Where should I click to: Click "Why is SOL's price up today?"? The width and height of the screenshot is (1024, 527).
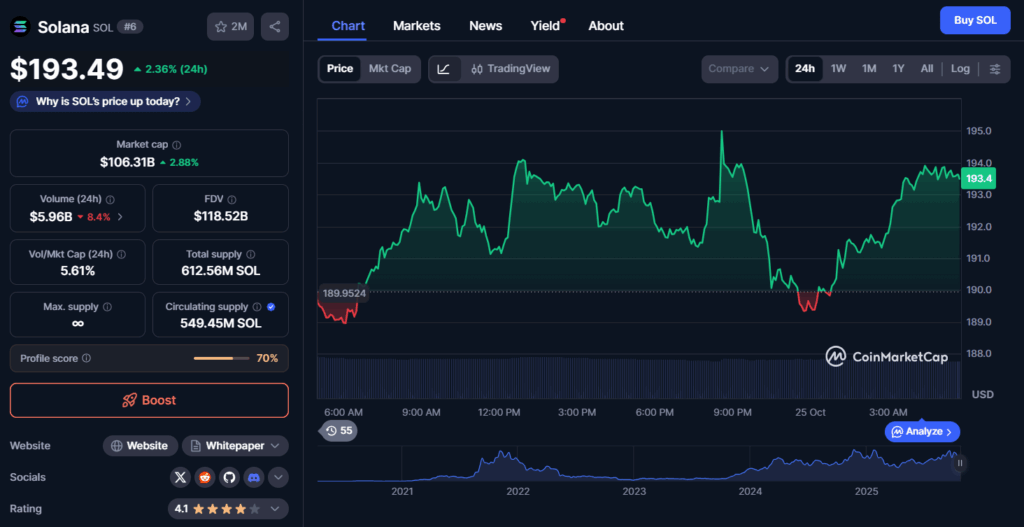click(105, 101)
